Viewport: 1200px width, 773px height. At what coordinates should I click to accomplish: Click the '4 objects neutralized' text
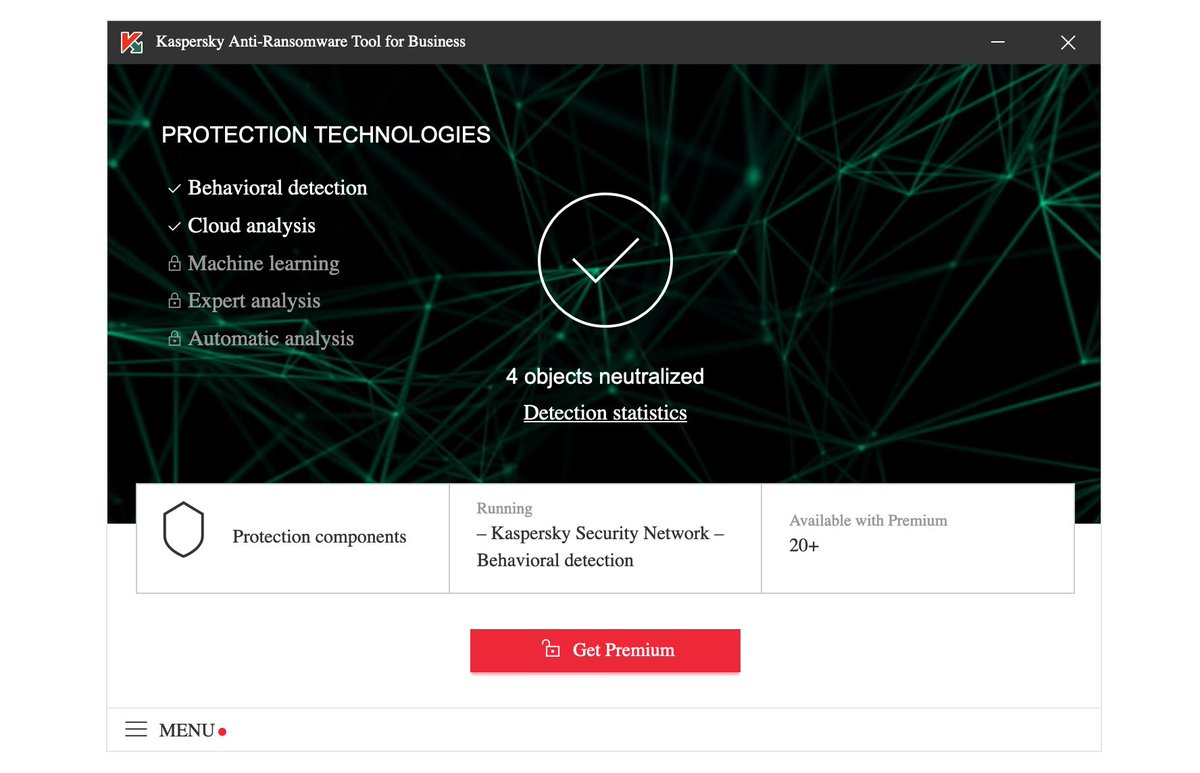[x=605, y=377]
